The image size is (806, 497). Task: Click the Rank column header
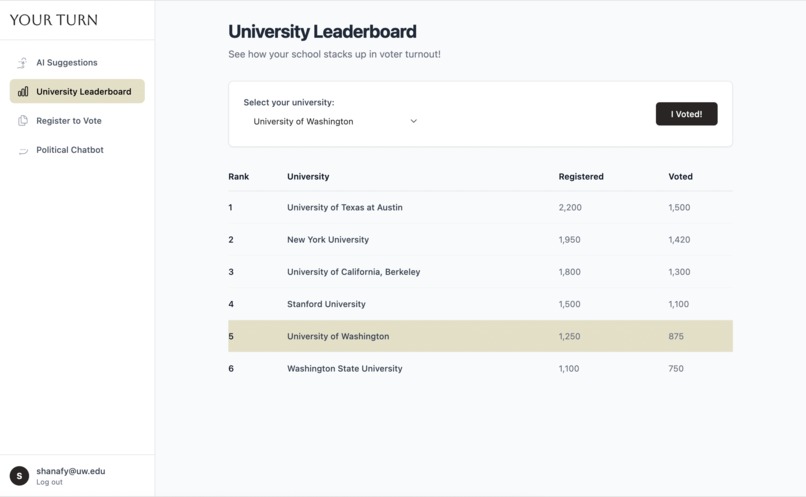click(x=239, y=176)
